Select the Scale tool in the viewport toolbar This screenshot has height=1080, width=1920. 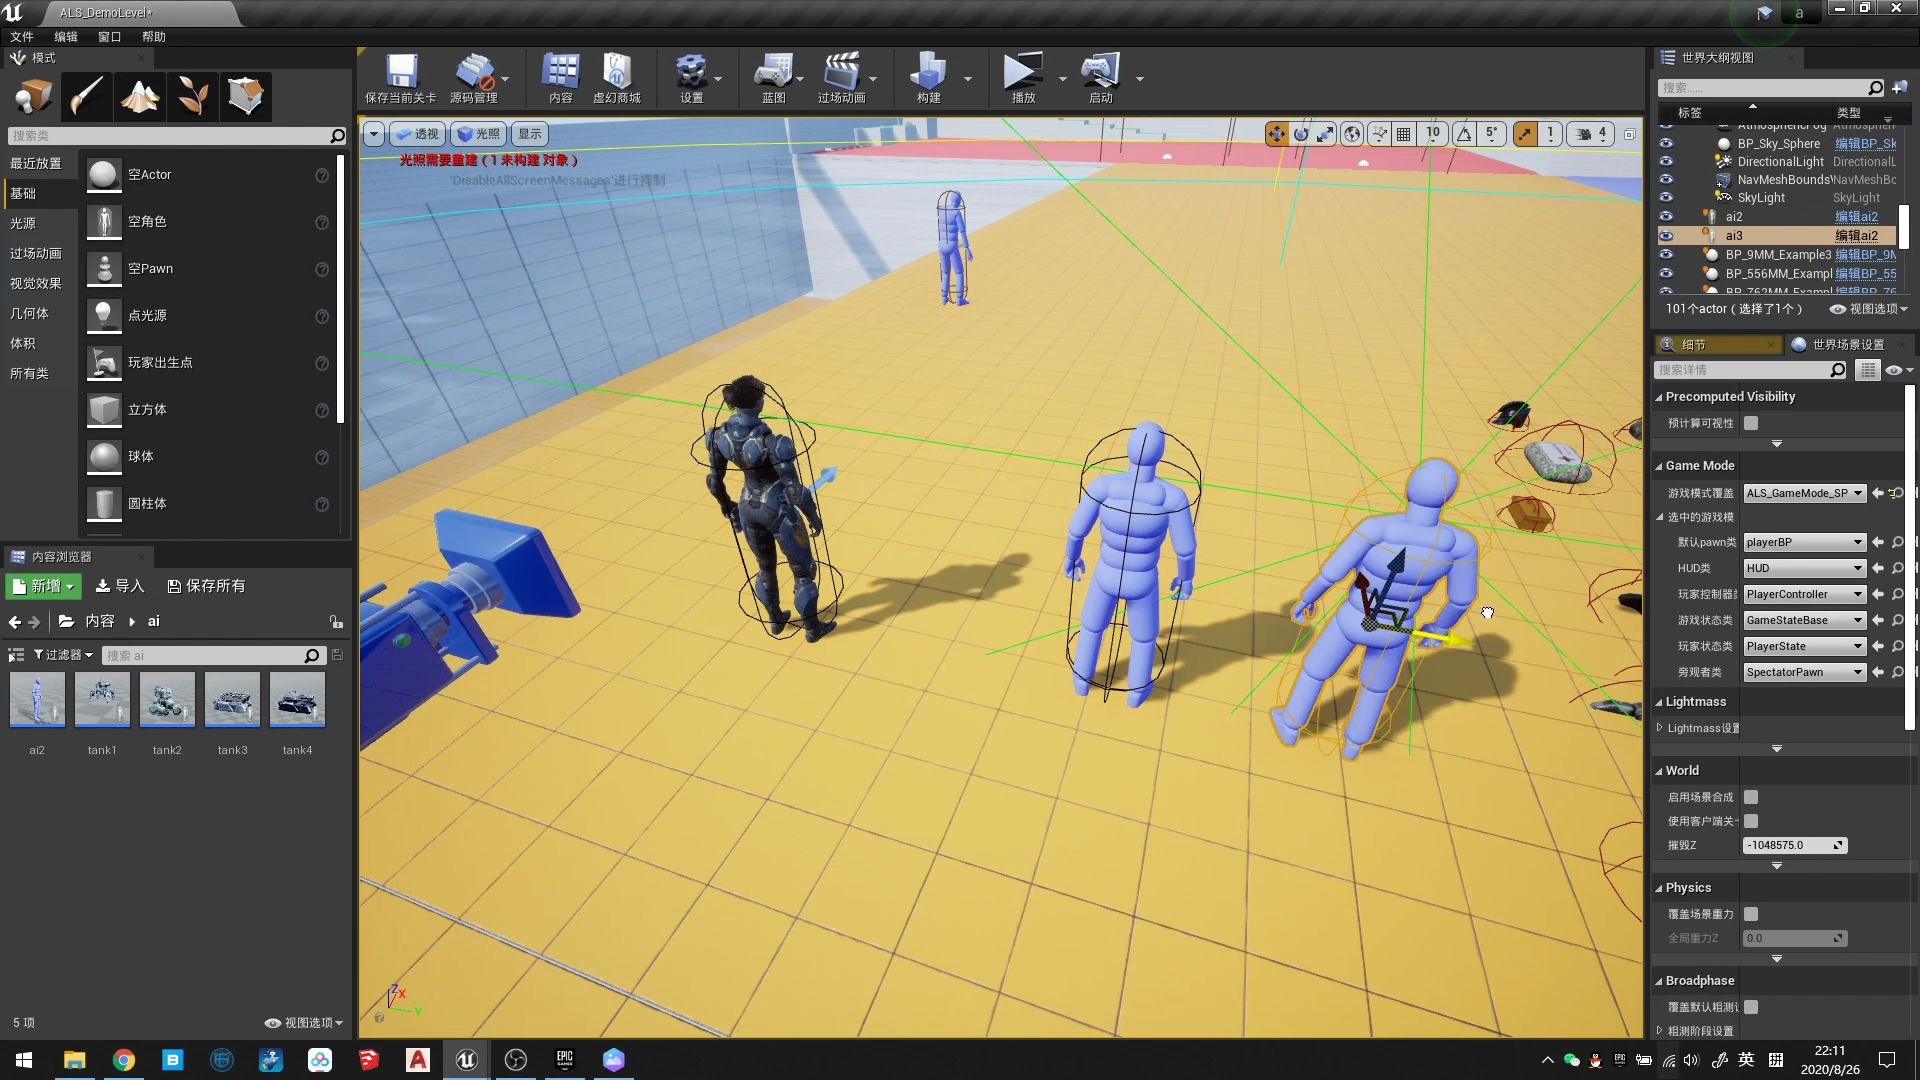pyautogui.click(x=1326, y=133)
